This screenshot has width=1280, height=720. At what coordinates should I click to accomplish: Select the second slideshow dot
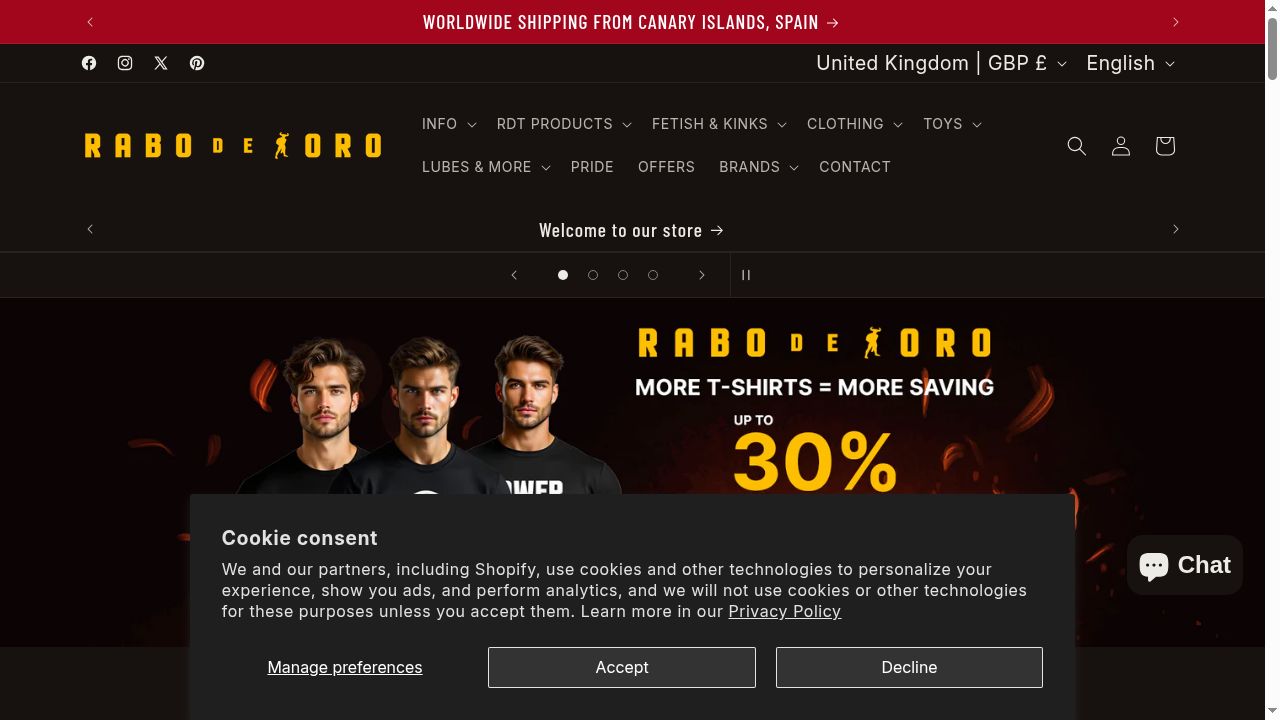(593, 275)
